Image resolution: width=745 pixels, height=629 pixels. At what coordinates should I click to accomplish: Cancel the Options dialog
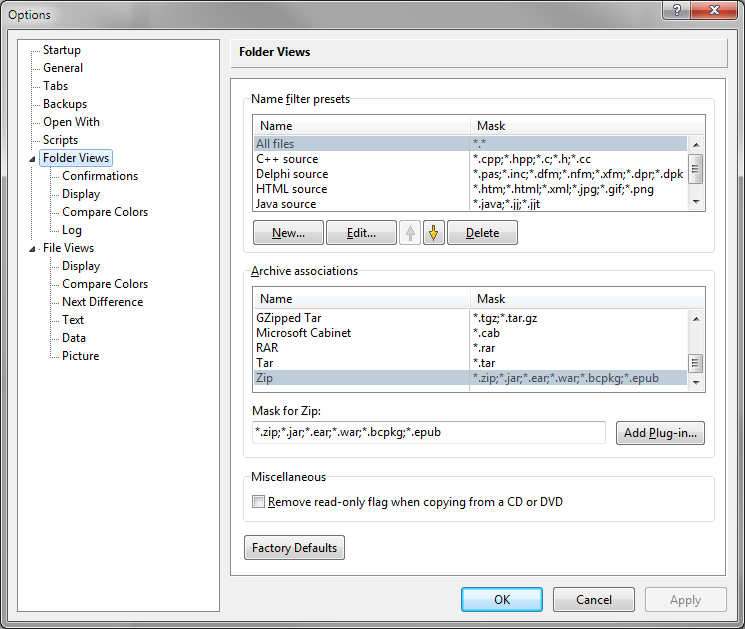pyautogui.click(x=594, y=600)
